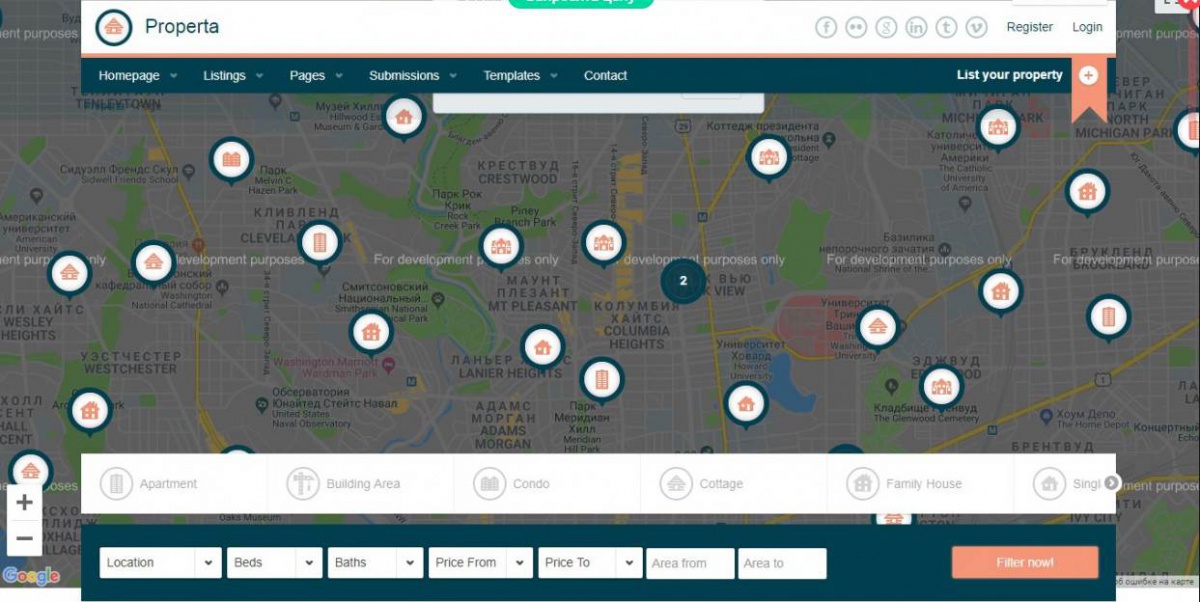Open the Submissions menu

[x=412, y=76]
